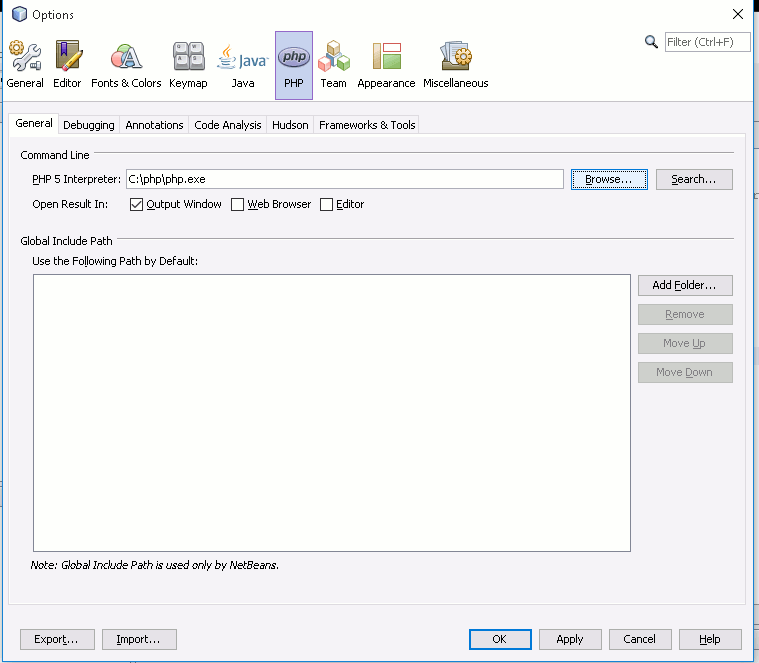The image size is (759, 663).
Task: Click Search for PHP interpreter
Action: (x=694, y=180)
